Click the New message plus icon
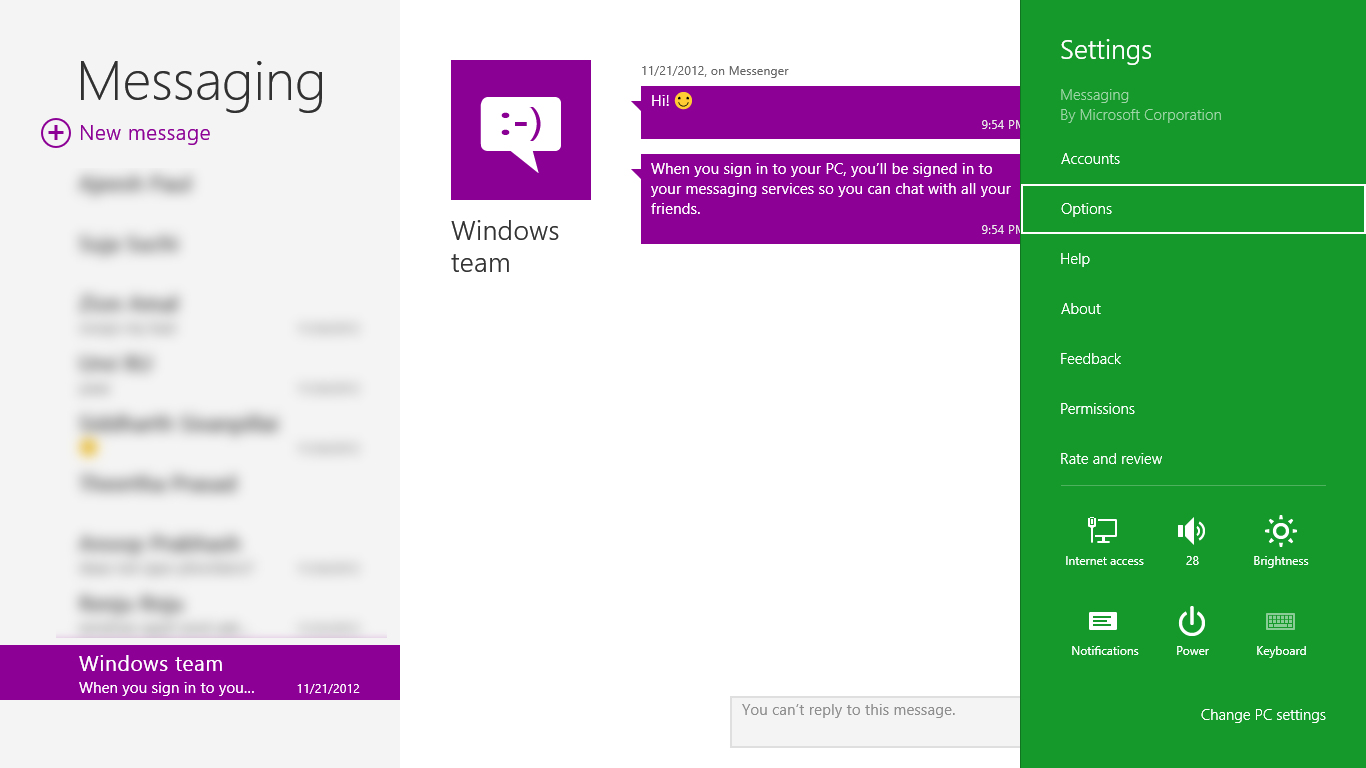The image size is (1366, 768). pyautogui.click(x=56, y=133)
